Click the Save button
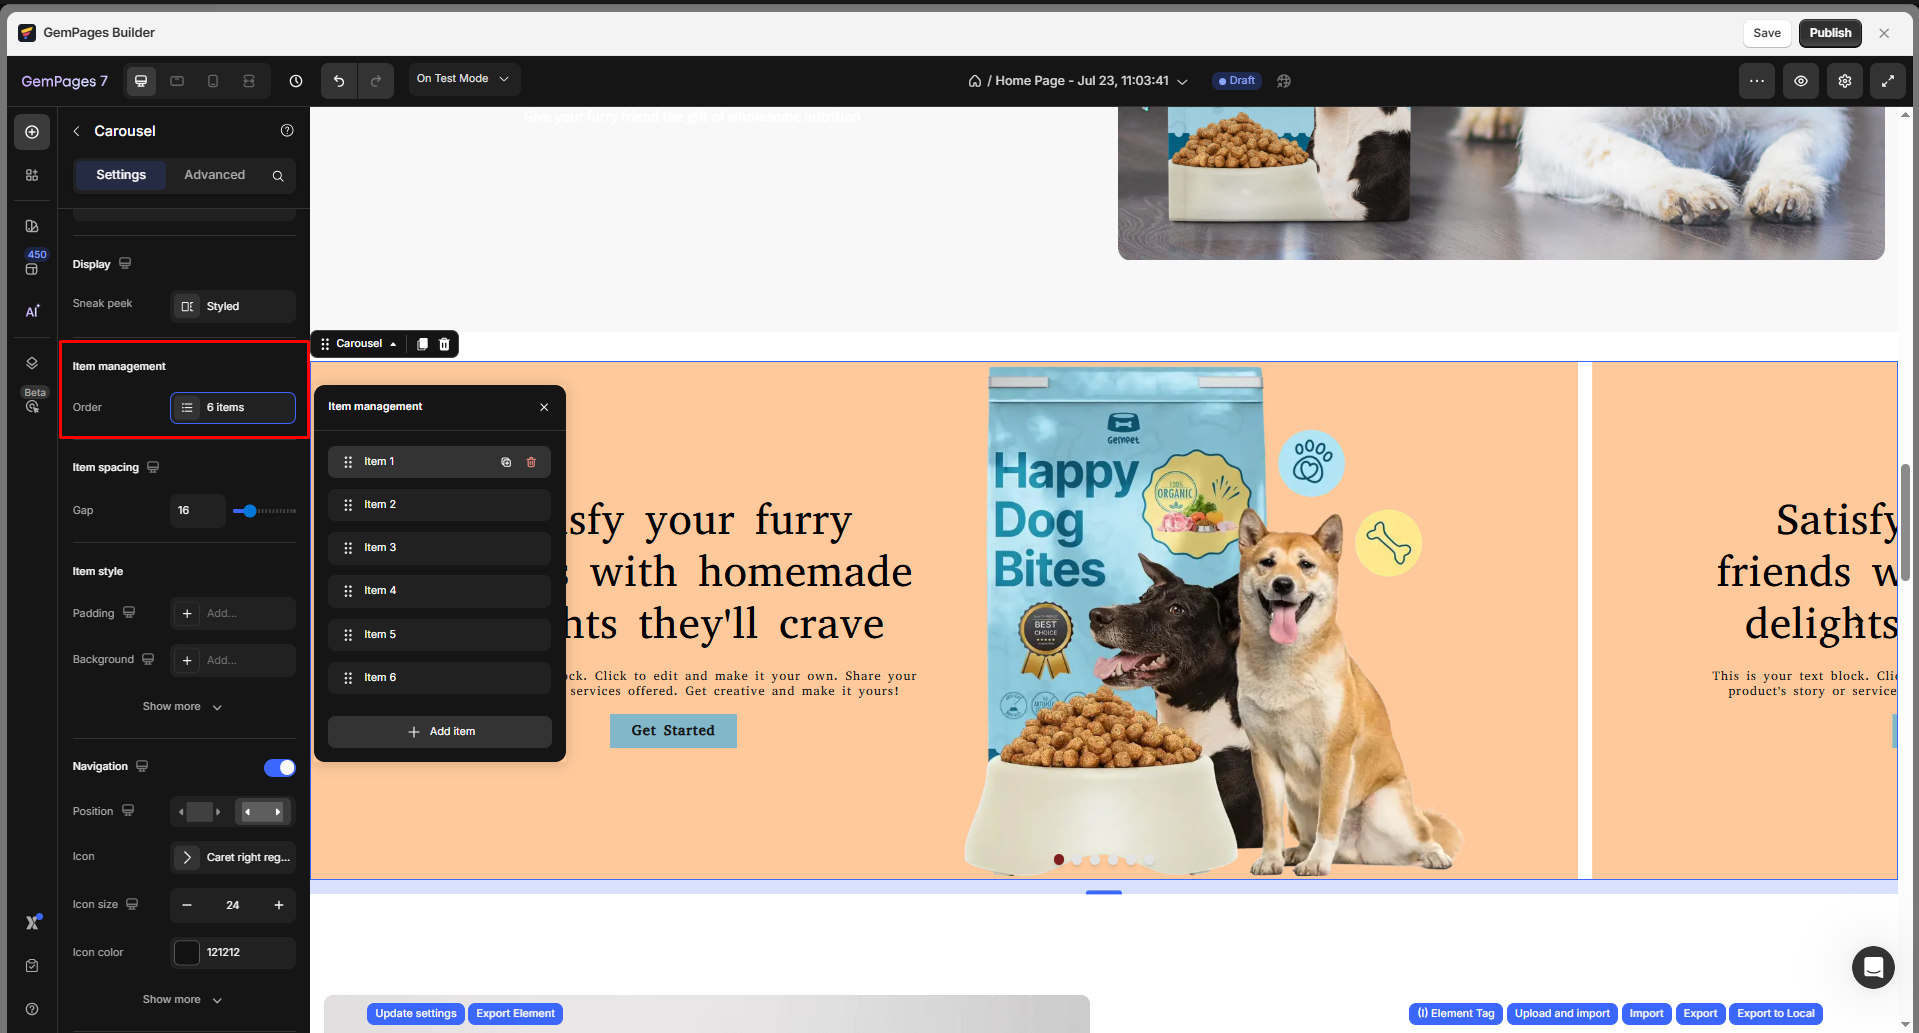Viewport: 1919px width, 1033px height. [x=1767, y=33]
